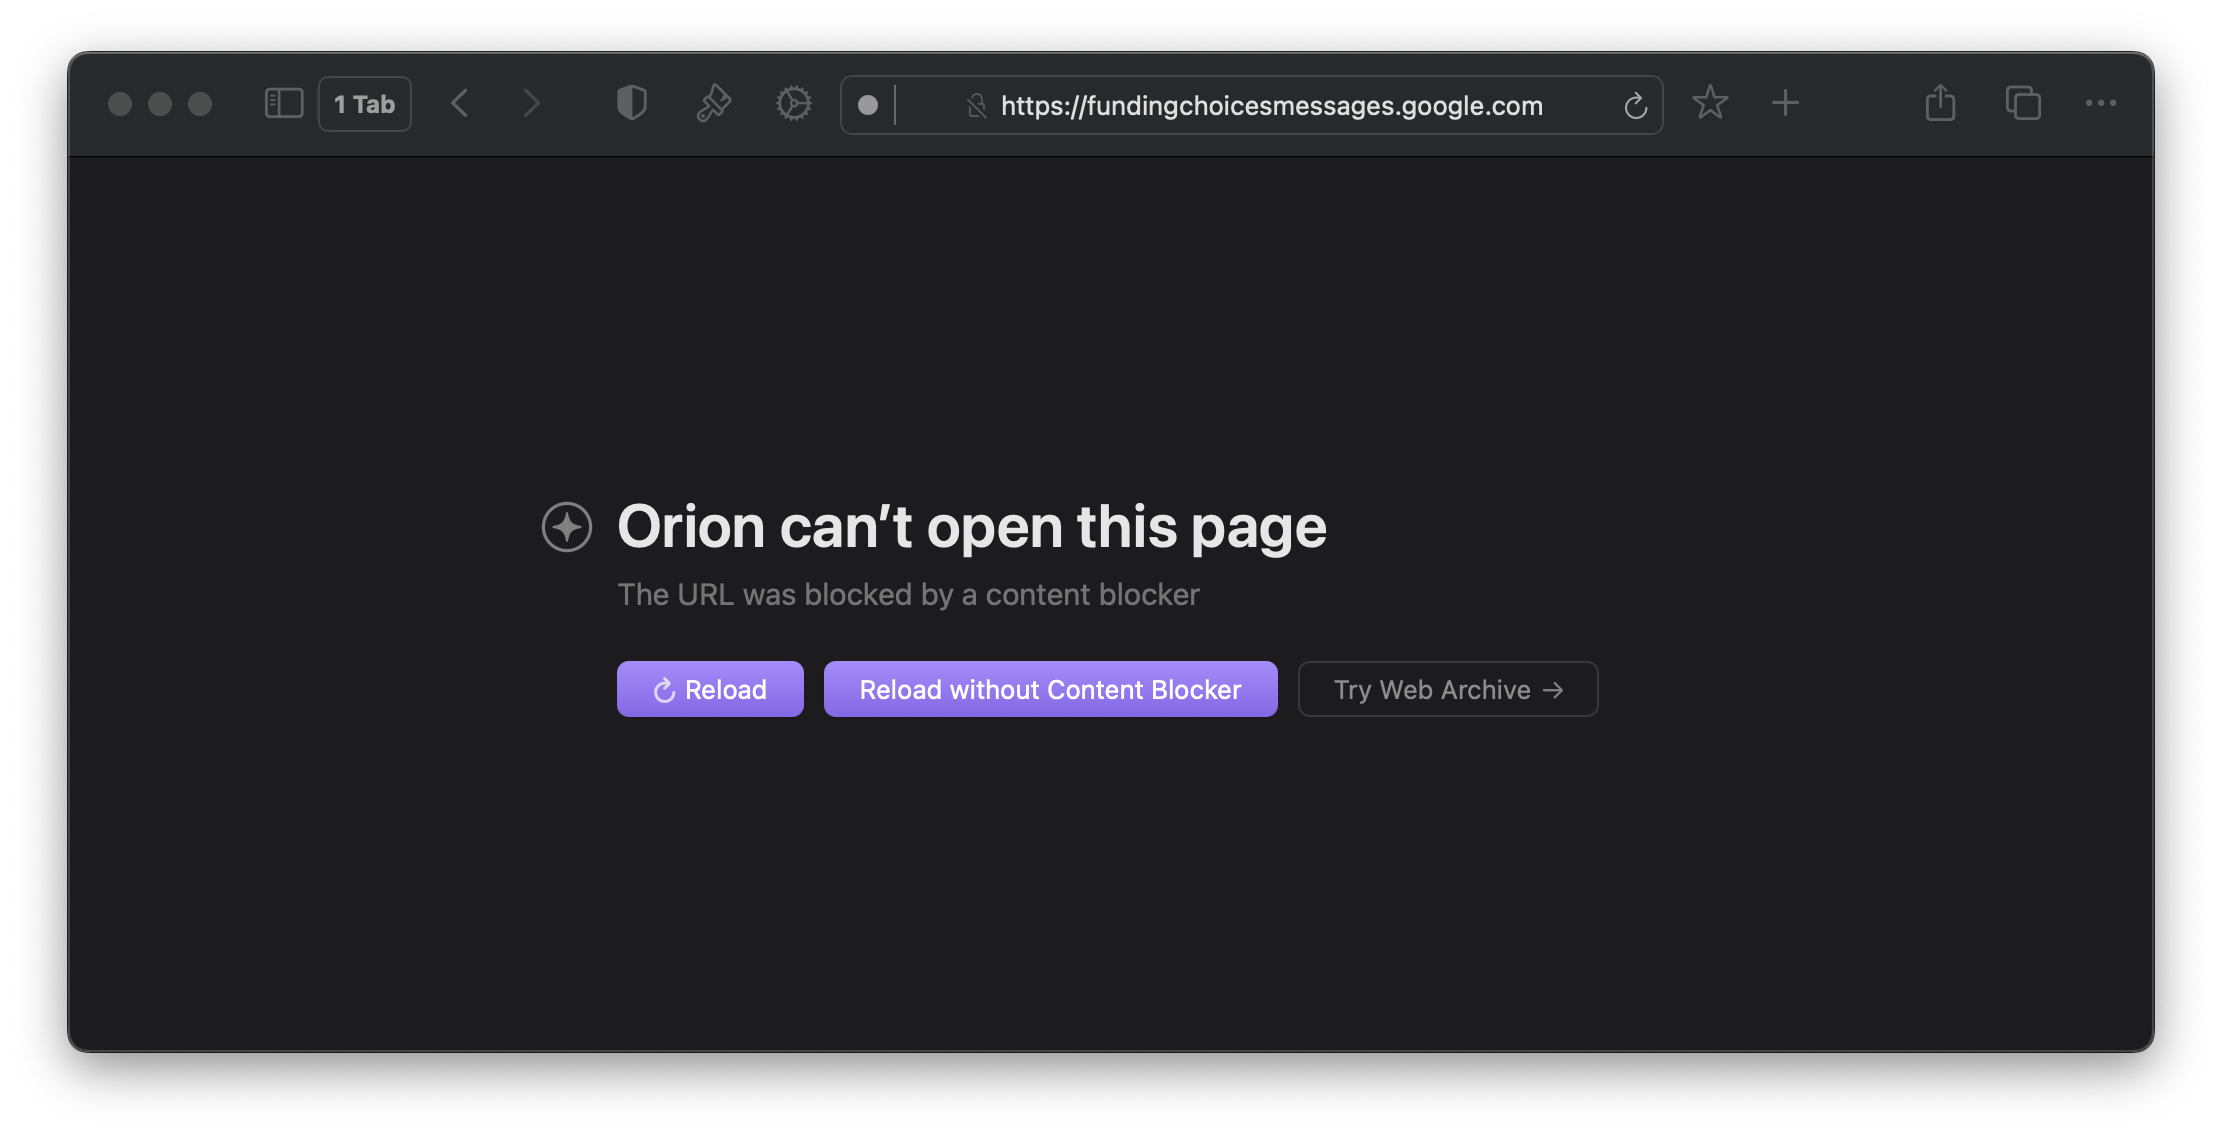Show the tab overview squares icon

(2023, 103)
